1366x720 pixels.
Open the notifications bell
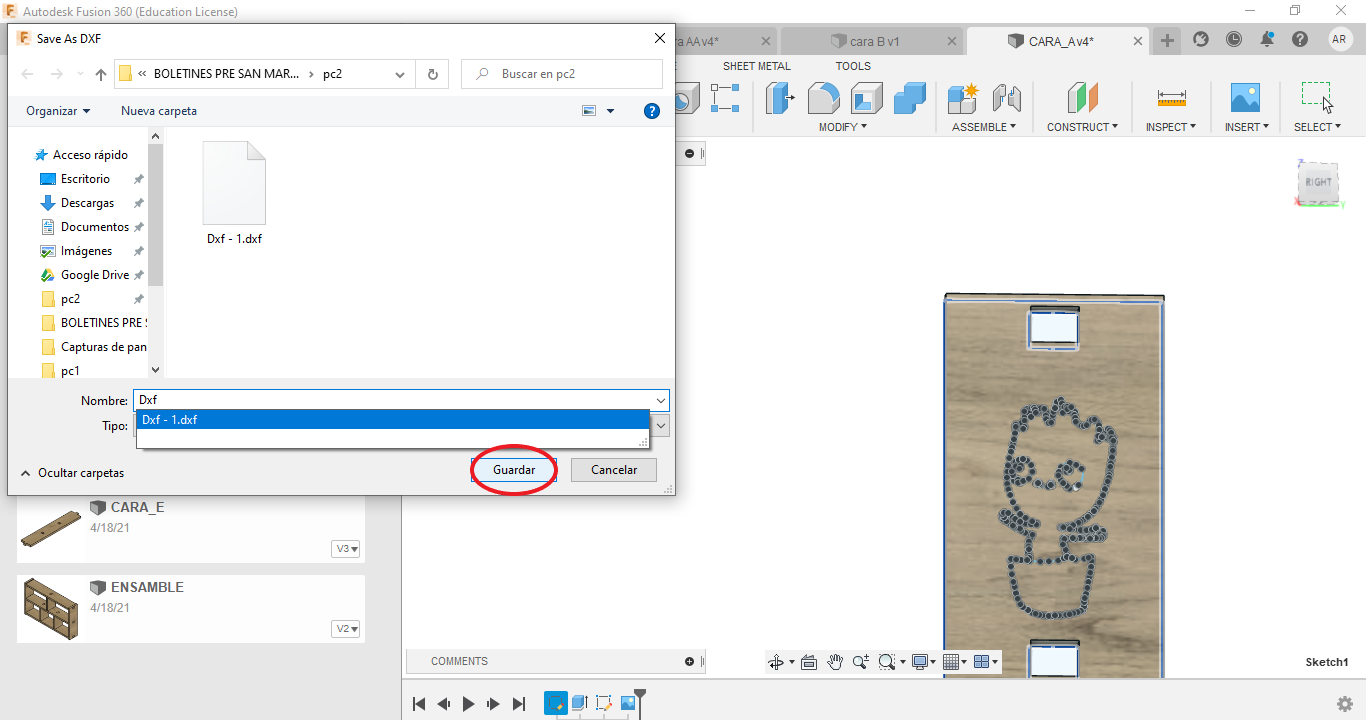pos(1267,39)
